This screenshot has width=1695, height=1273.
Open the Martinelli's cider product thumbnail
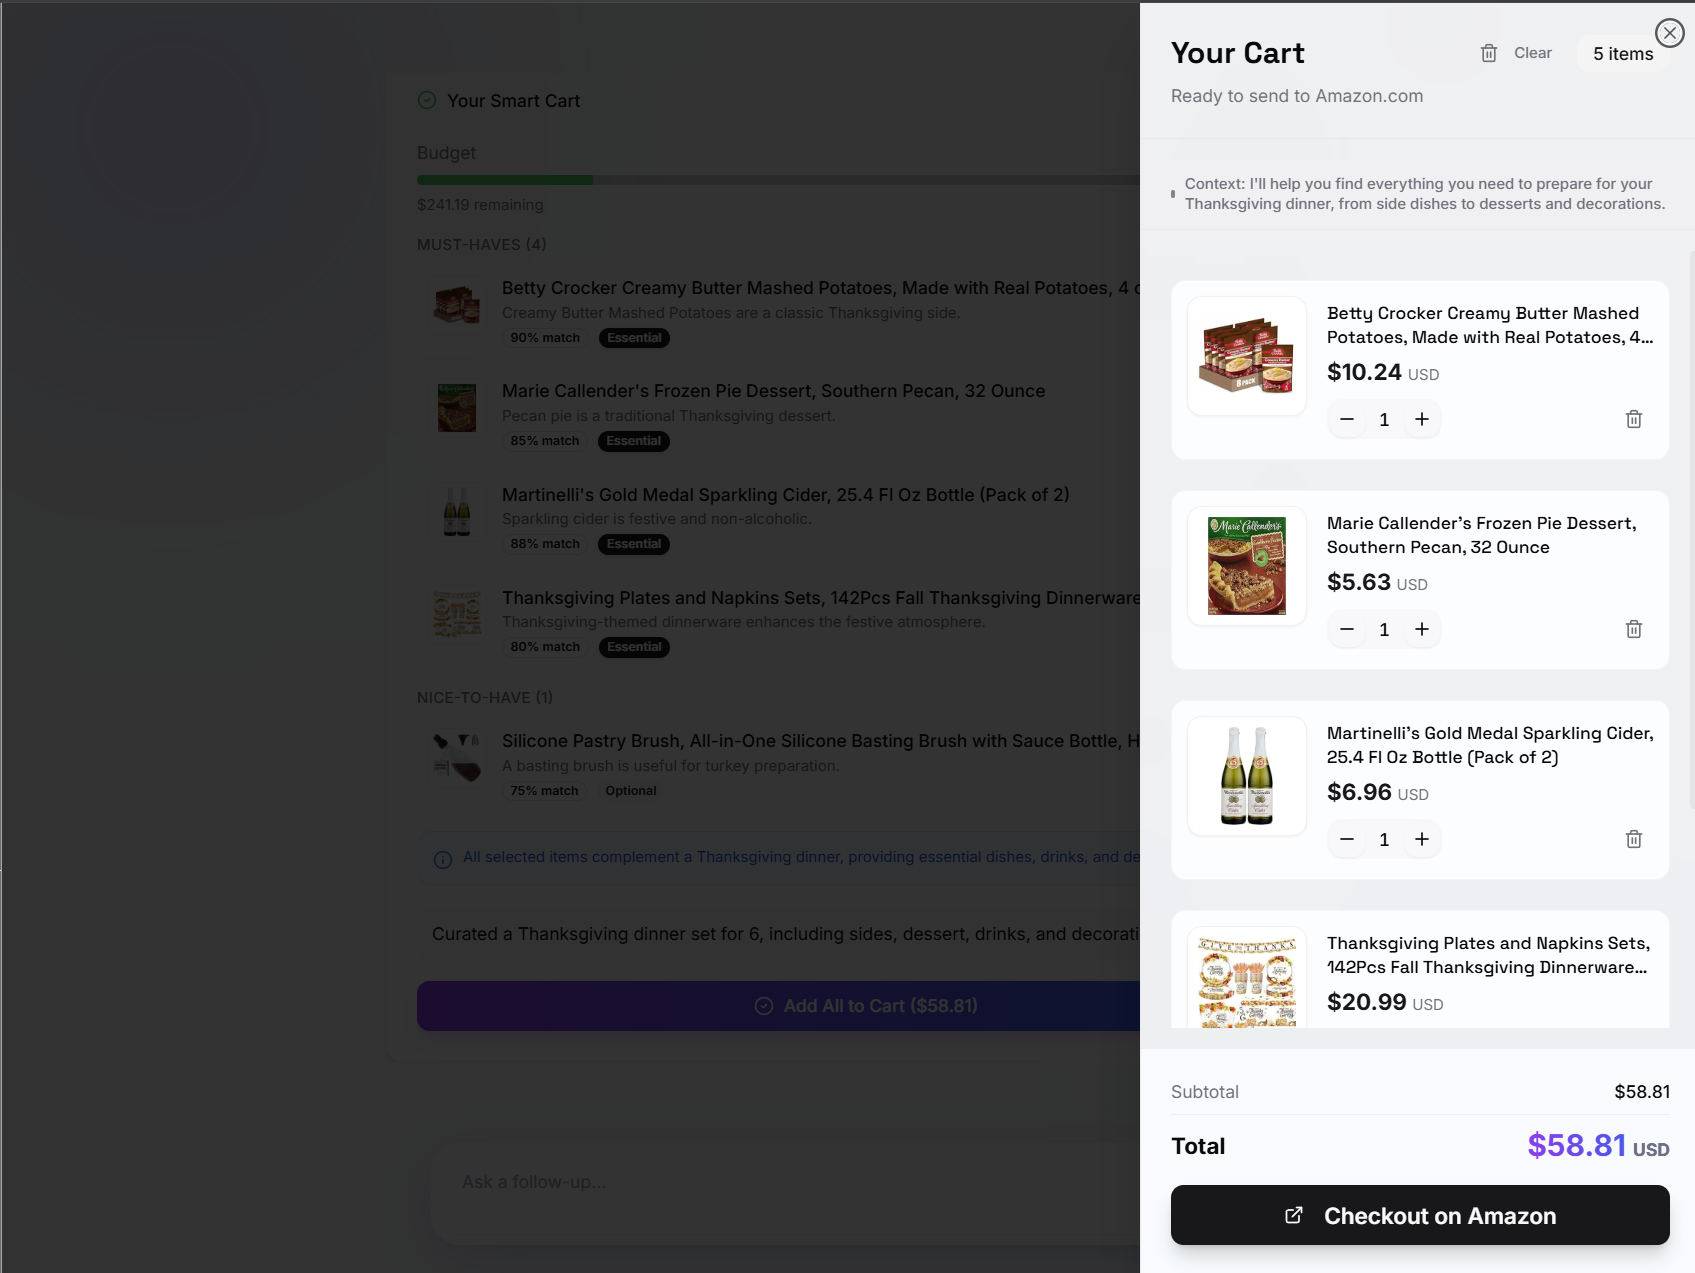click(x=1246, y=775)
